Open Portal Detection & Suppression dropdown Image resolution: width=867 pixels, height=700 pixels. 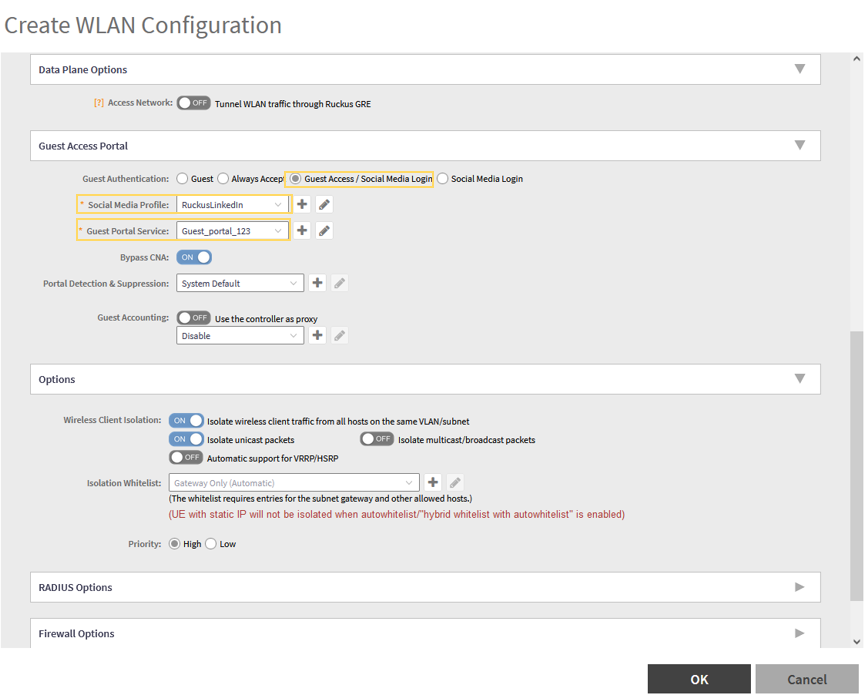tap(240, 283)
